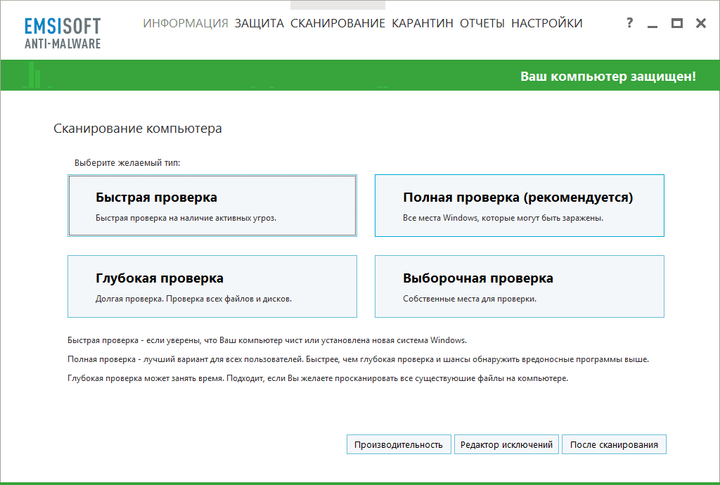Open the ИНФОРМАЦИЯ tab
The height and width of the screenshot is (485, 720).
click(186, 23)
